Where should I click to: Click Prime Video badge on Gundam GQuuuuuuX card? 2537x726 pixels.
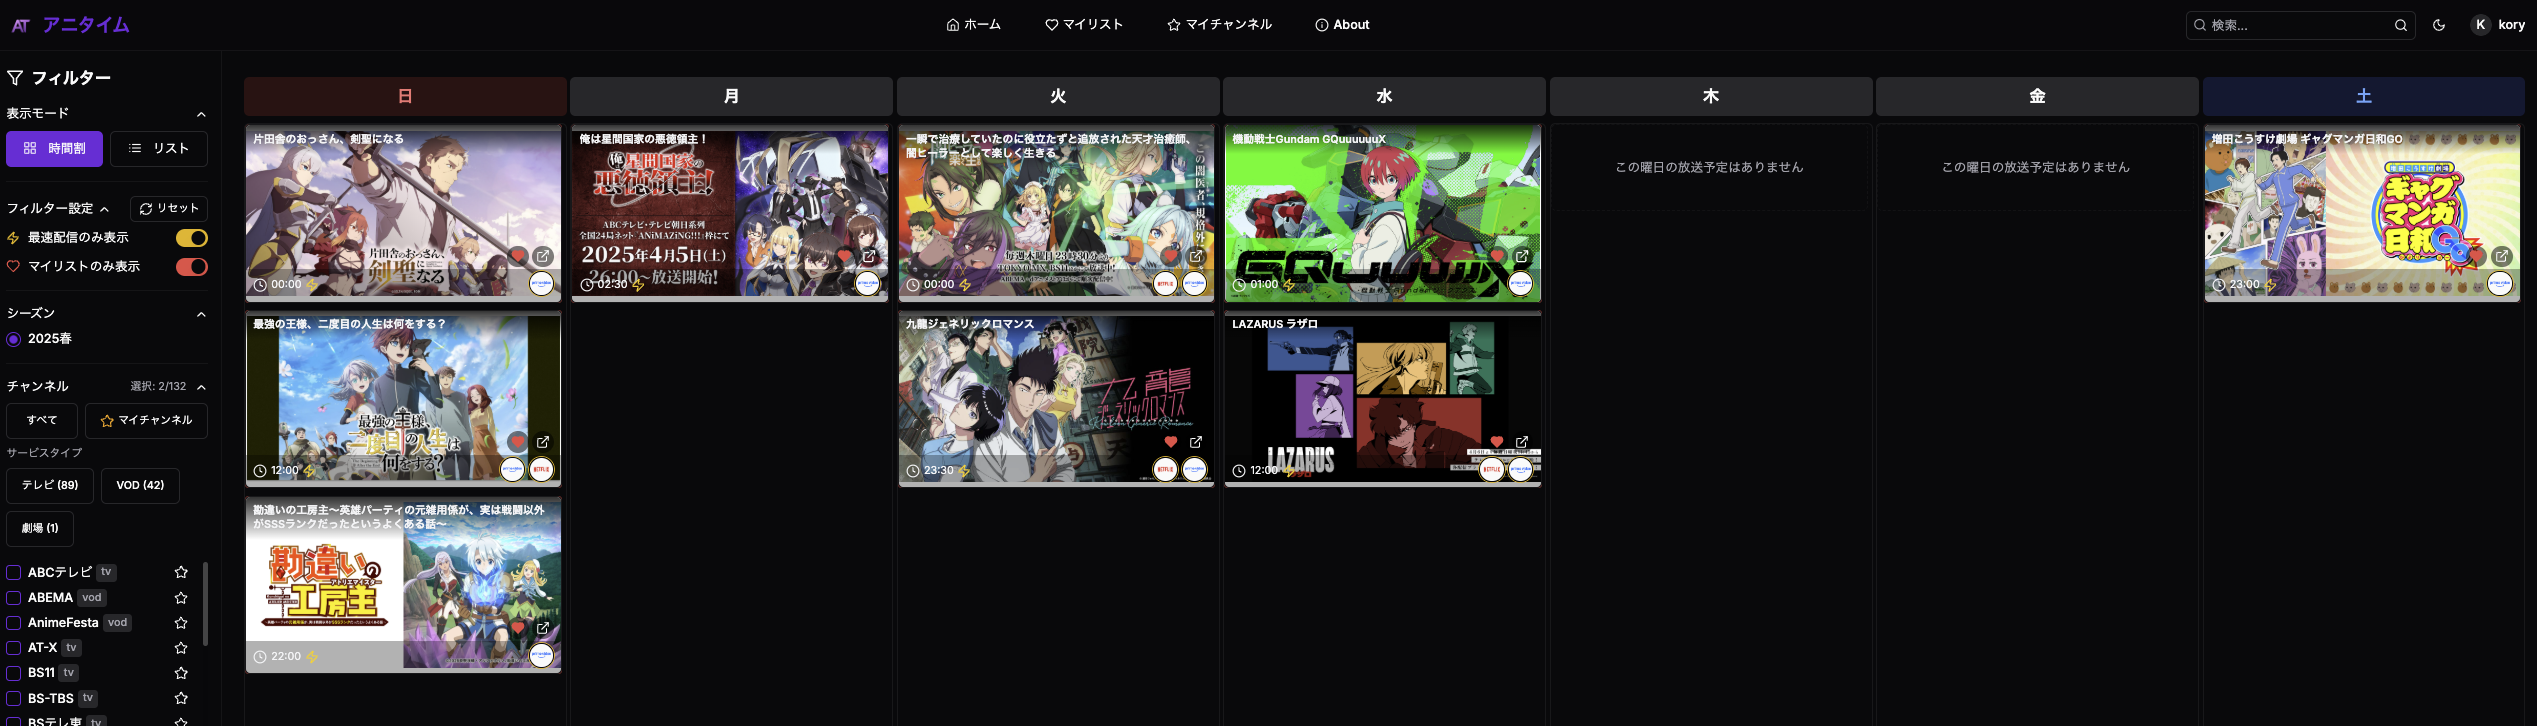pyautogui.click(x=1520, y=284)
